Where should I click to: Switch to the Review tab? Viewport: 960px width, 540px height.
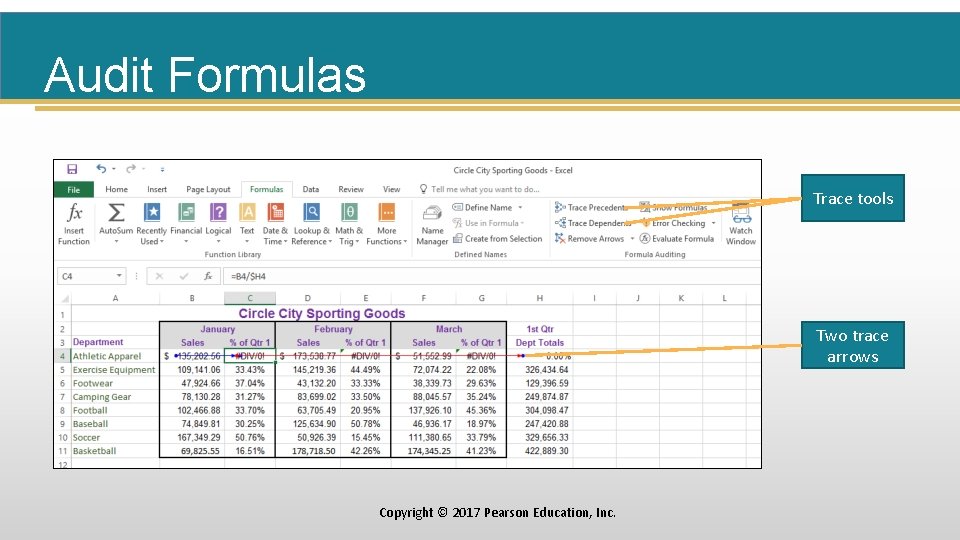click(x=351, y=189)
